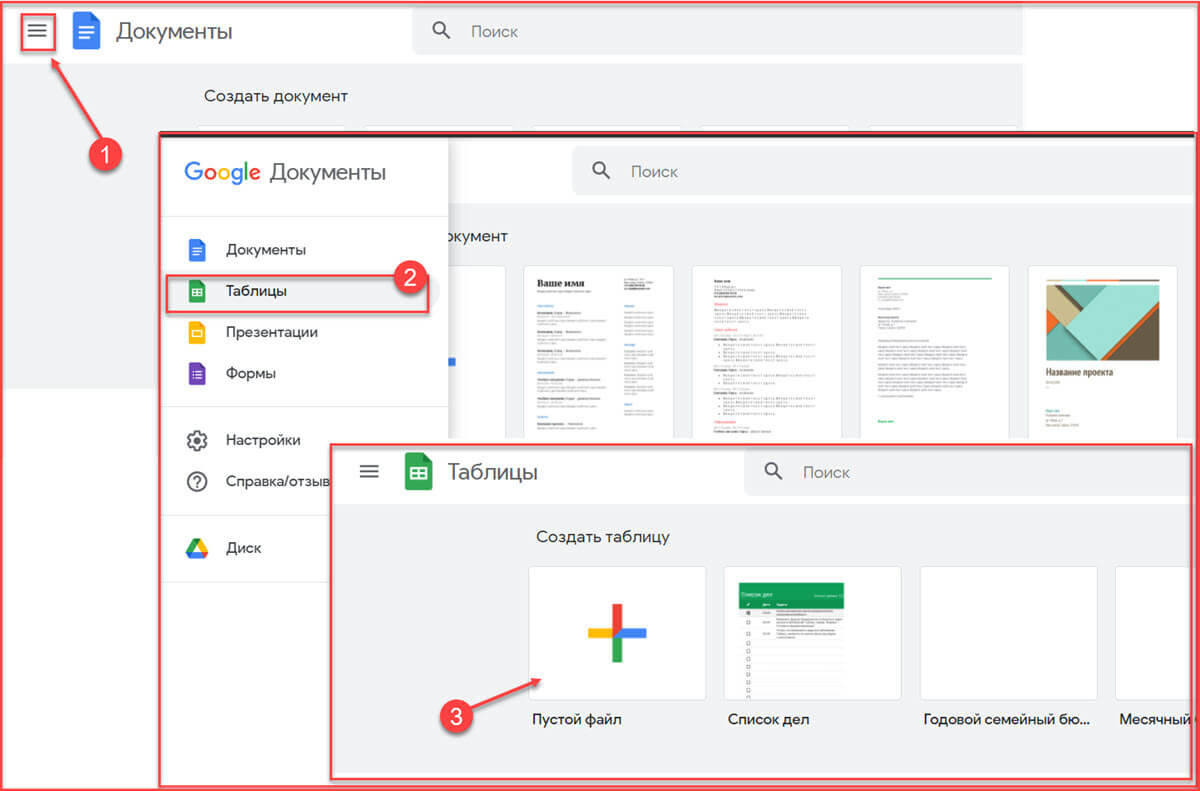This screenshot has height=791, width=1200.
Task: Open the Ваше имя resume template
Action: [x=598, y=352]
